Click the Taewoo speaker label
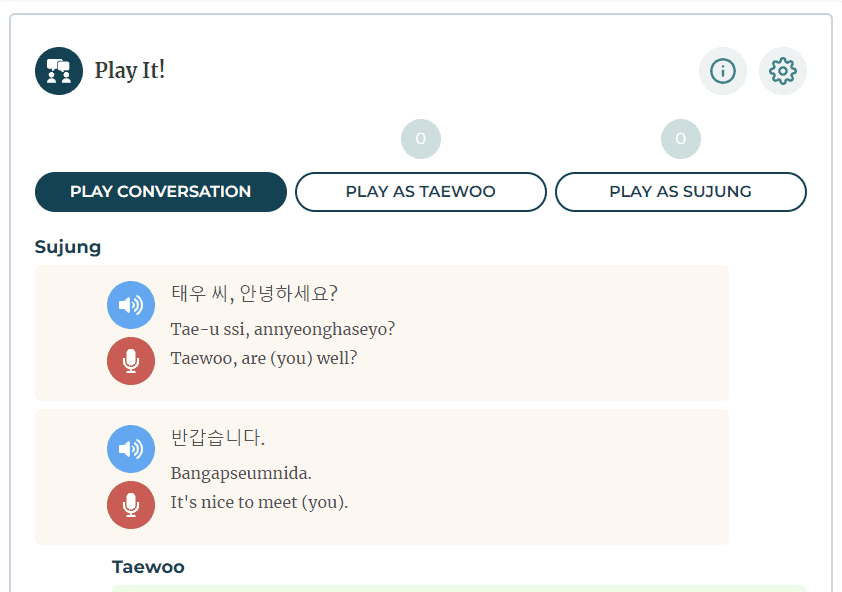The height and width of the screenshot is (592, 842). click(x=148, y=566)
